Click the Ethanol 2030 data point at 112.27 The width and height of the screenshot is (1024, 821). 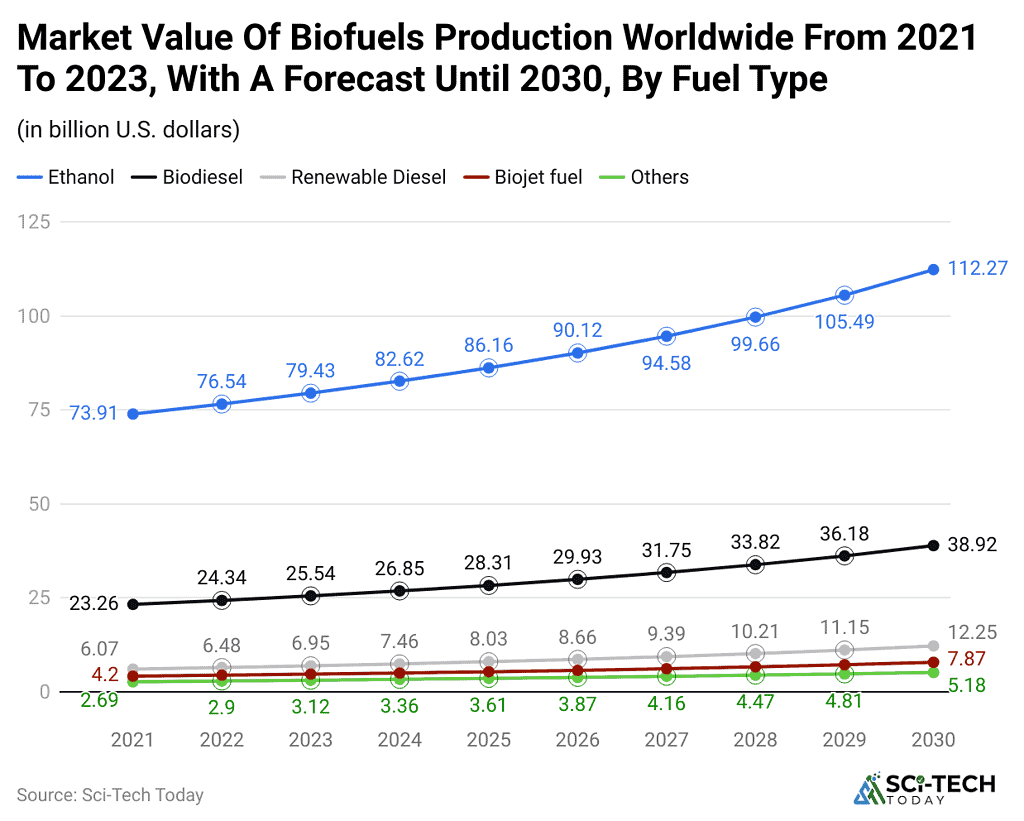point(933,270)
